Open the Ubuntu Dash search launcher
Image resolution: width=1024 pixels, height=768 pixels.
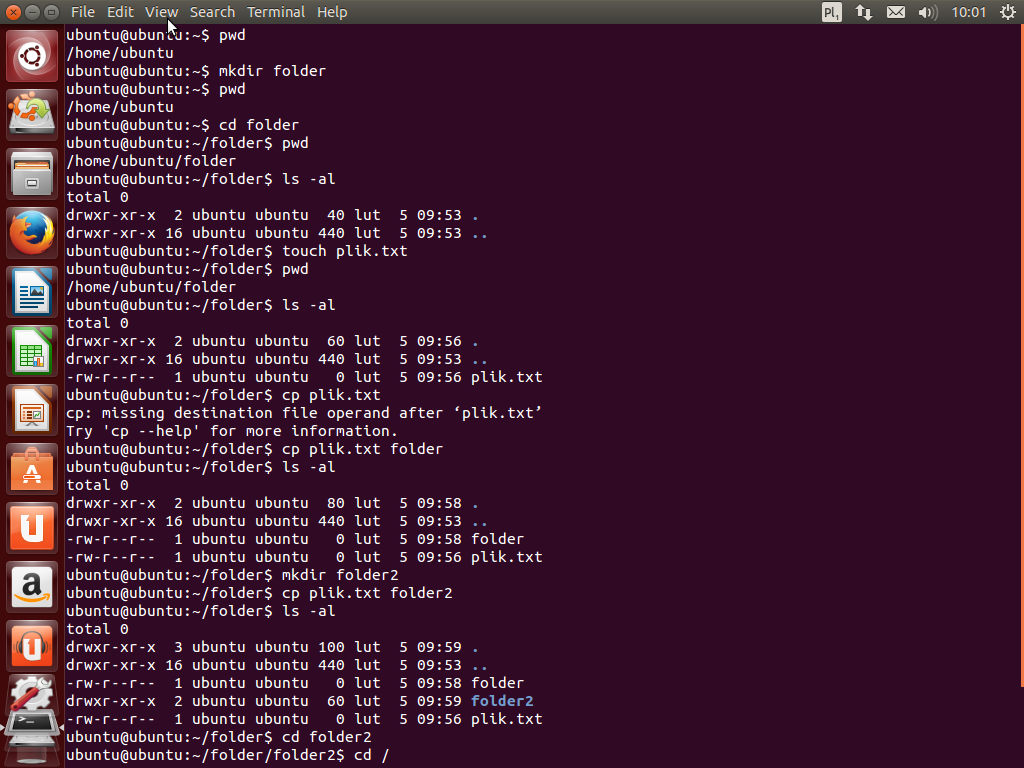tap(33, 57)
